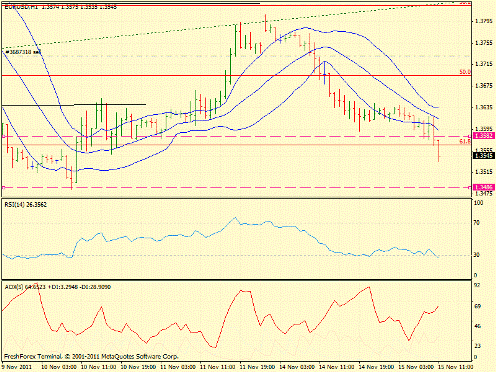Click the 61.8 Fibonacci level label
Image resolution: width=496 pixels, height=372 pixels.
pos(465,141)
